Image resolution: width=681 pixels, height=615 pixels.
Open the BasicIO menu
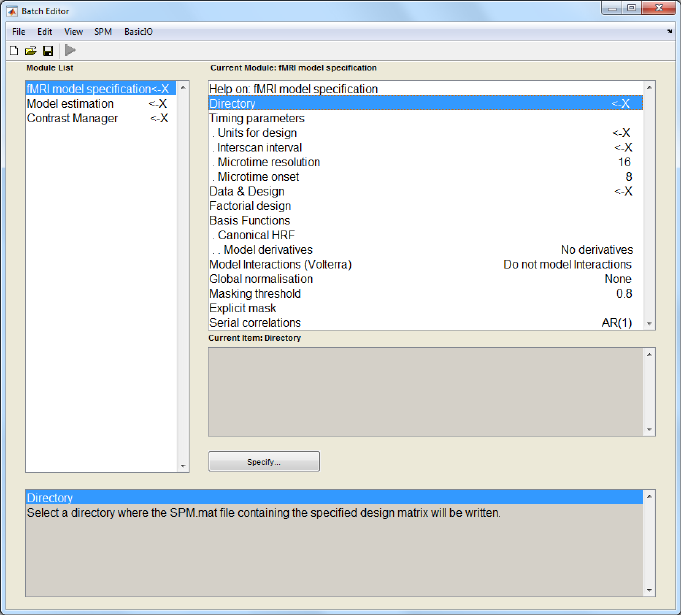pyautogui.click(x=138, y=32)
